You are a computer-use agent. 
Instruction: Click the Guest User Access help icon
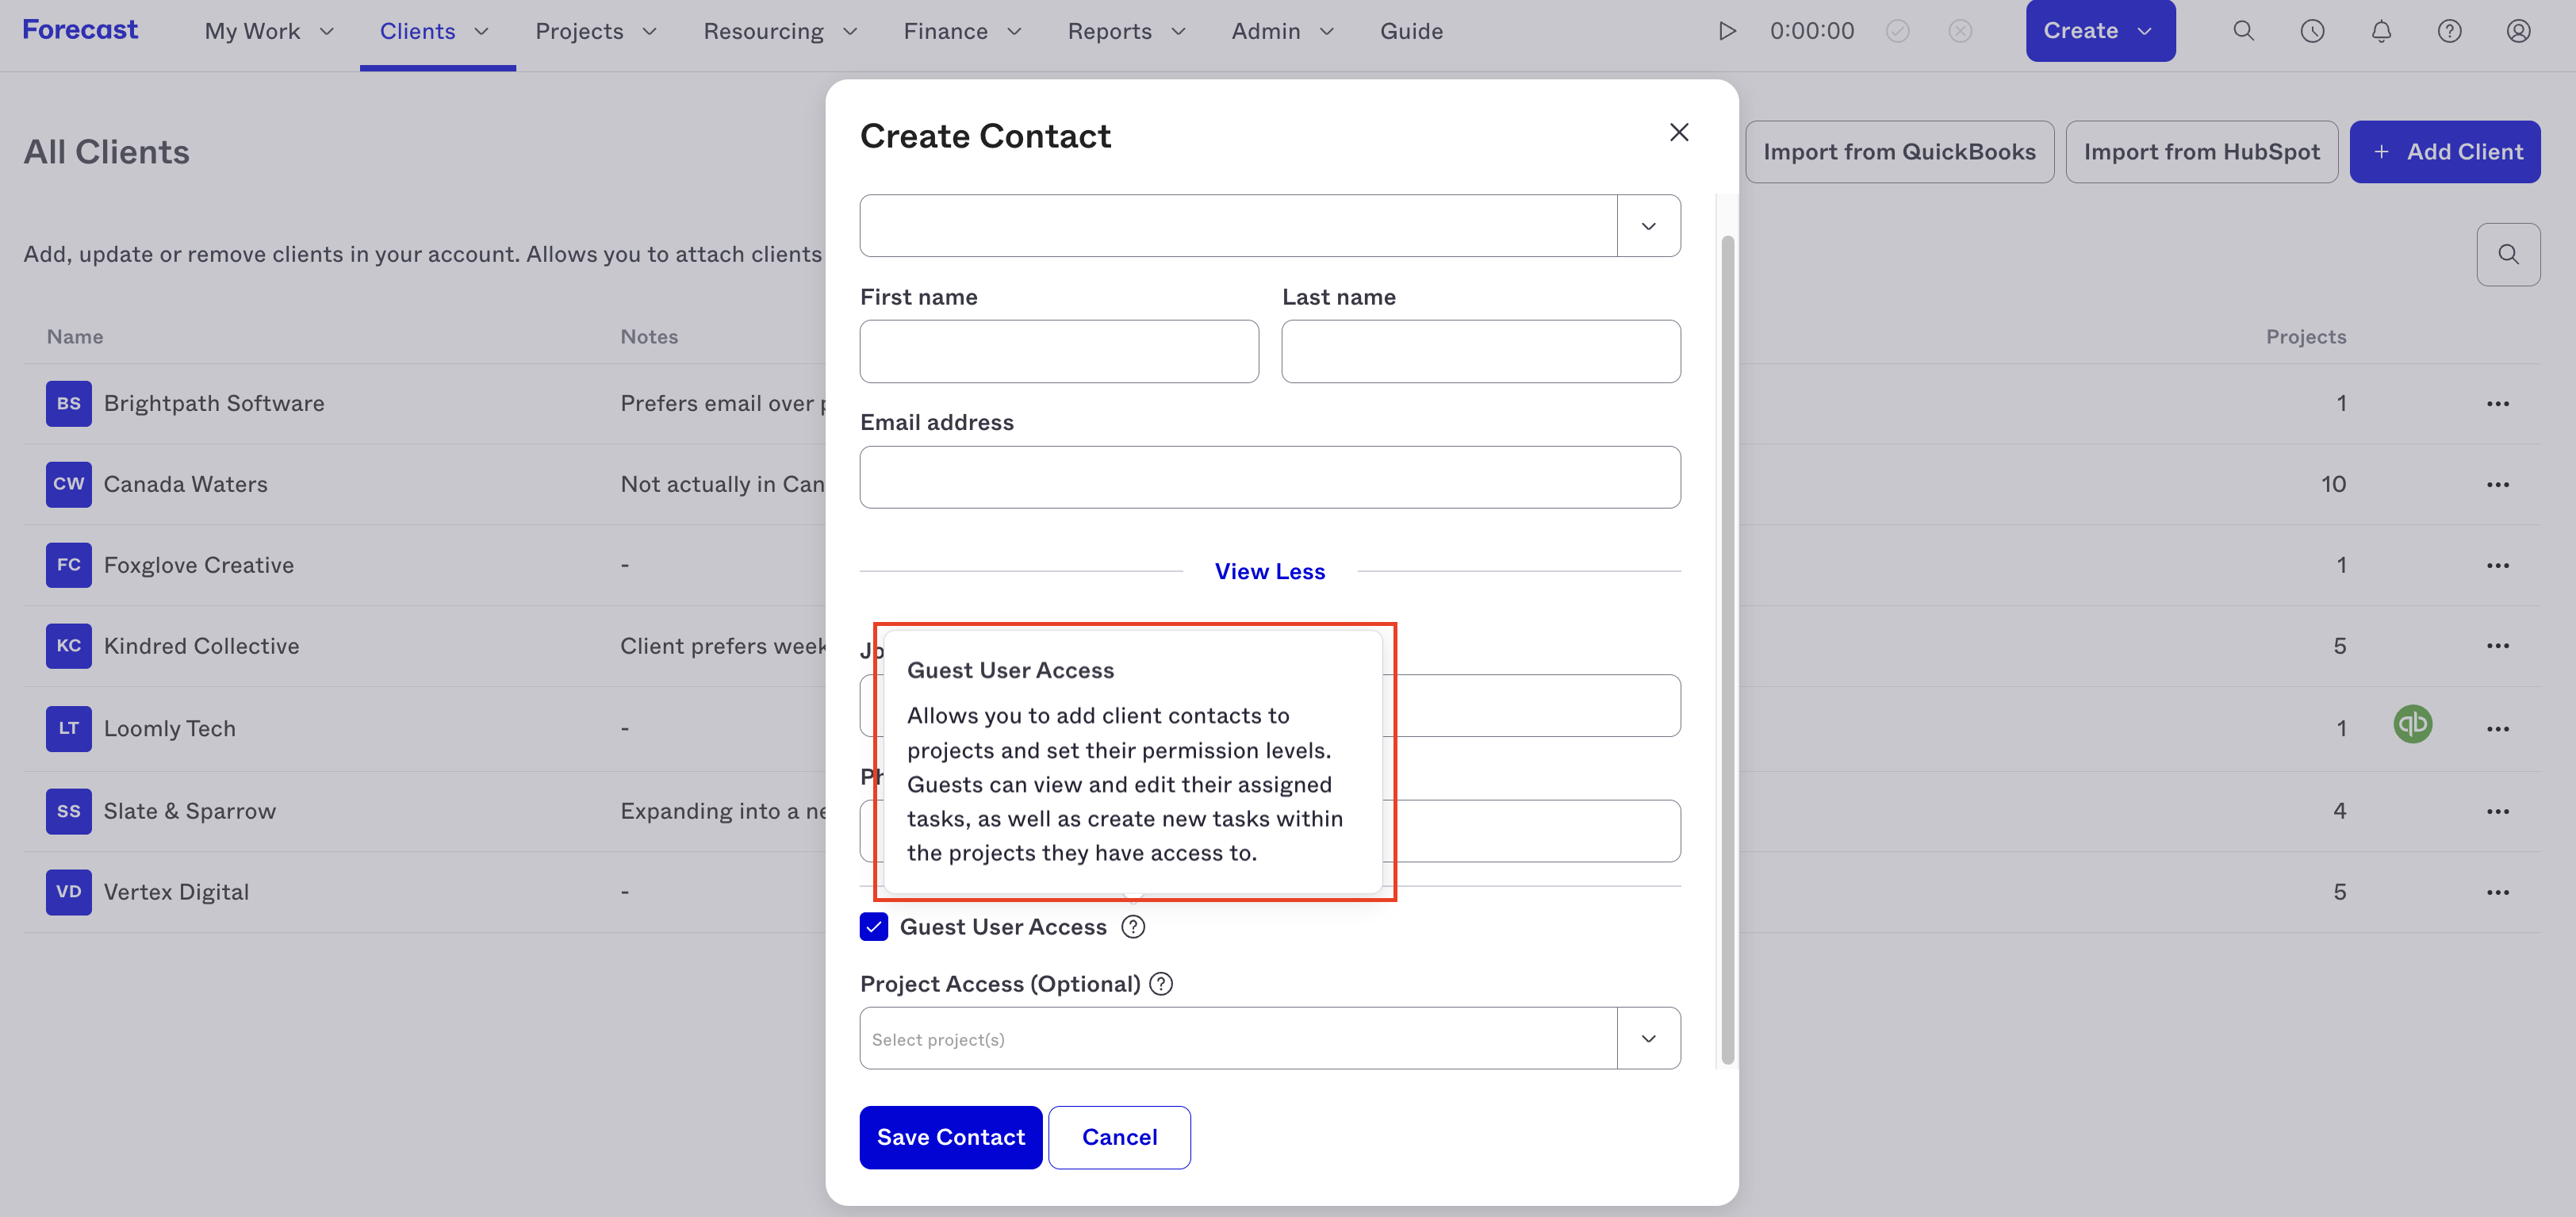1133,927
